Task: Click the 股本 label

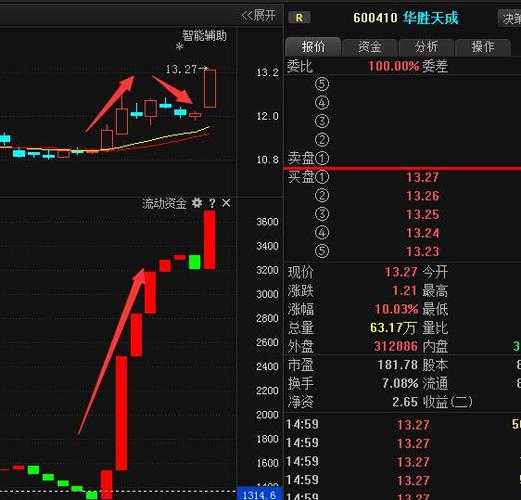Action: point(435,365)
